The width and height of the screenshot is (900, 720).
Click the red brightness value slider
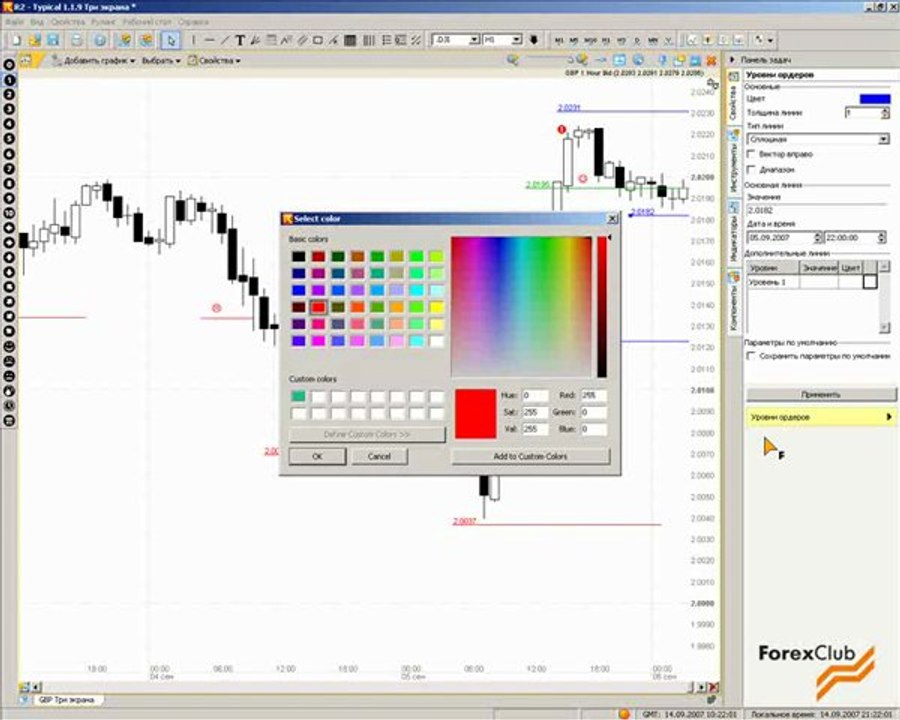pos(602,307)
